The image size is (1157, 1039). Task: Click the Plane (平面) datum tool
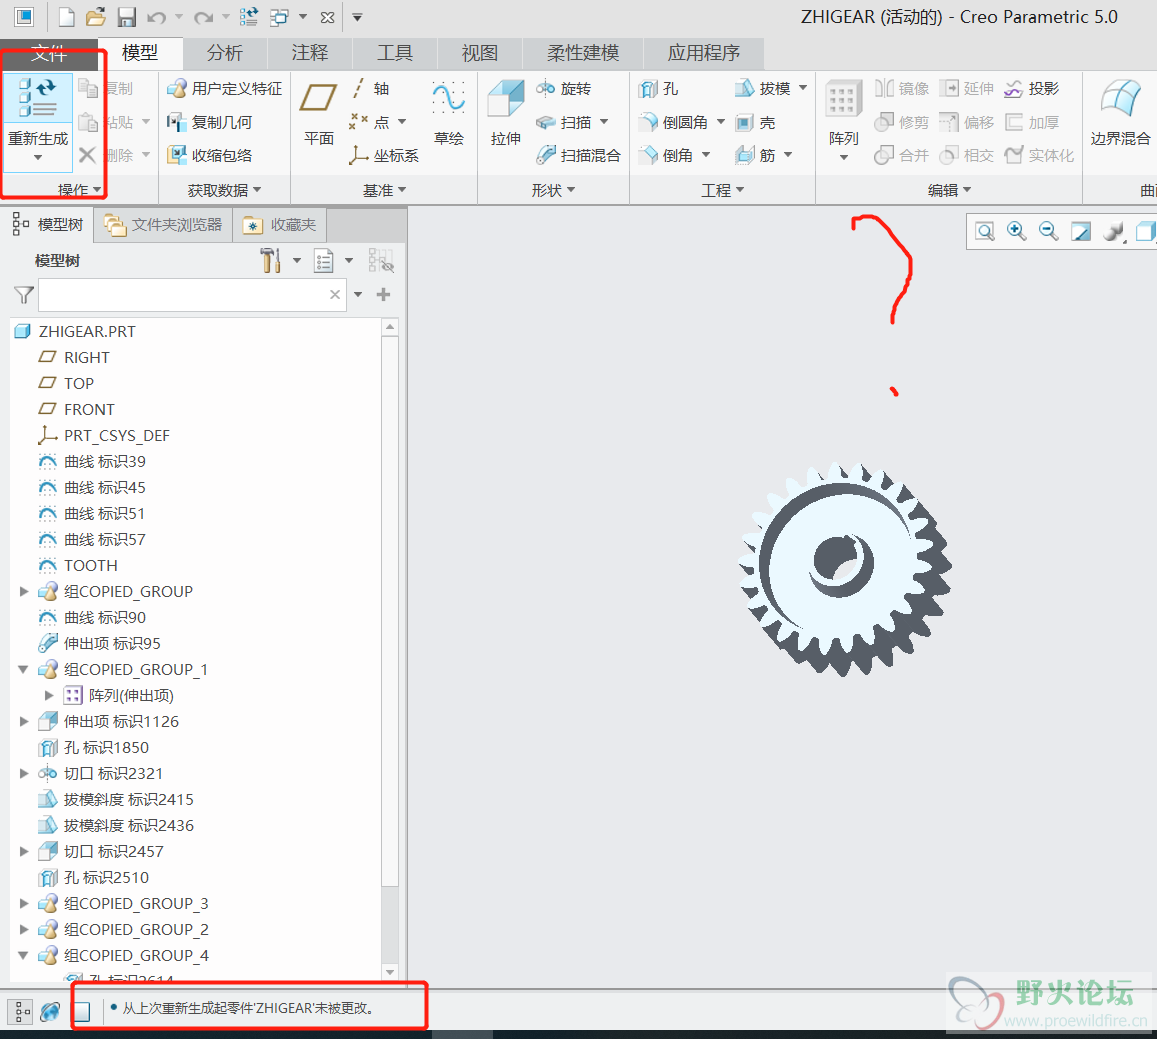pyautogui.click(x=319, y=114)
